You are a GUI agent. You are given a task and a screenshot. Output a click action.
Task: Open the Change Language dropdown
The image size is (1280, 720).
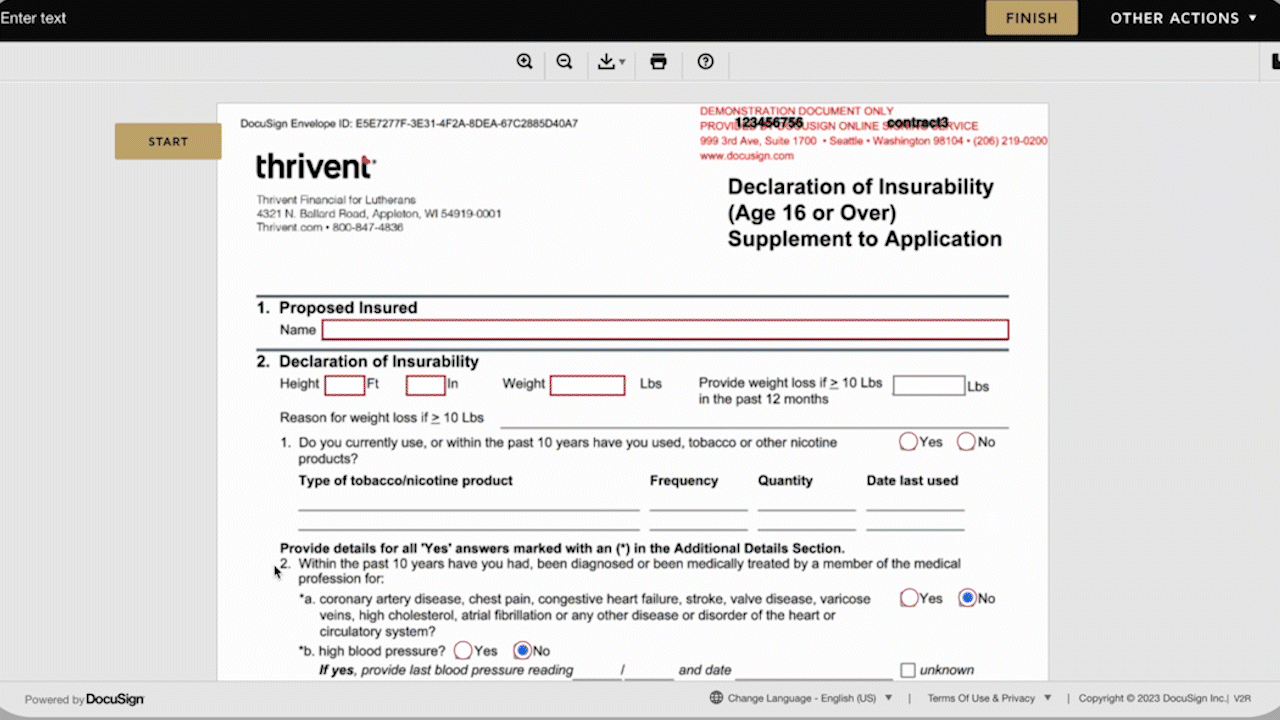coord(805,698)
